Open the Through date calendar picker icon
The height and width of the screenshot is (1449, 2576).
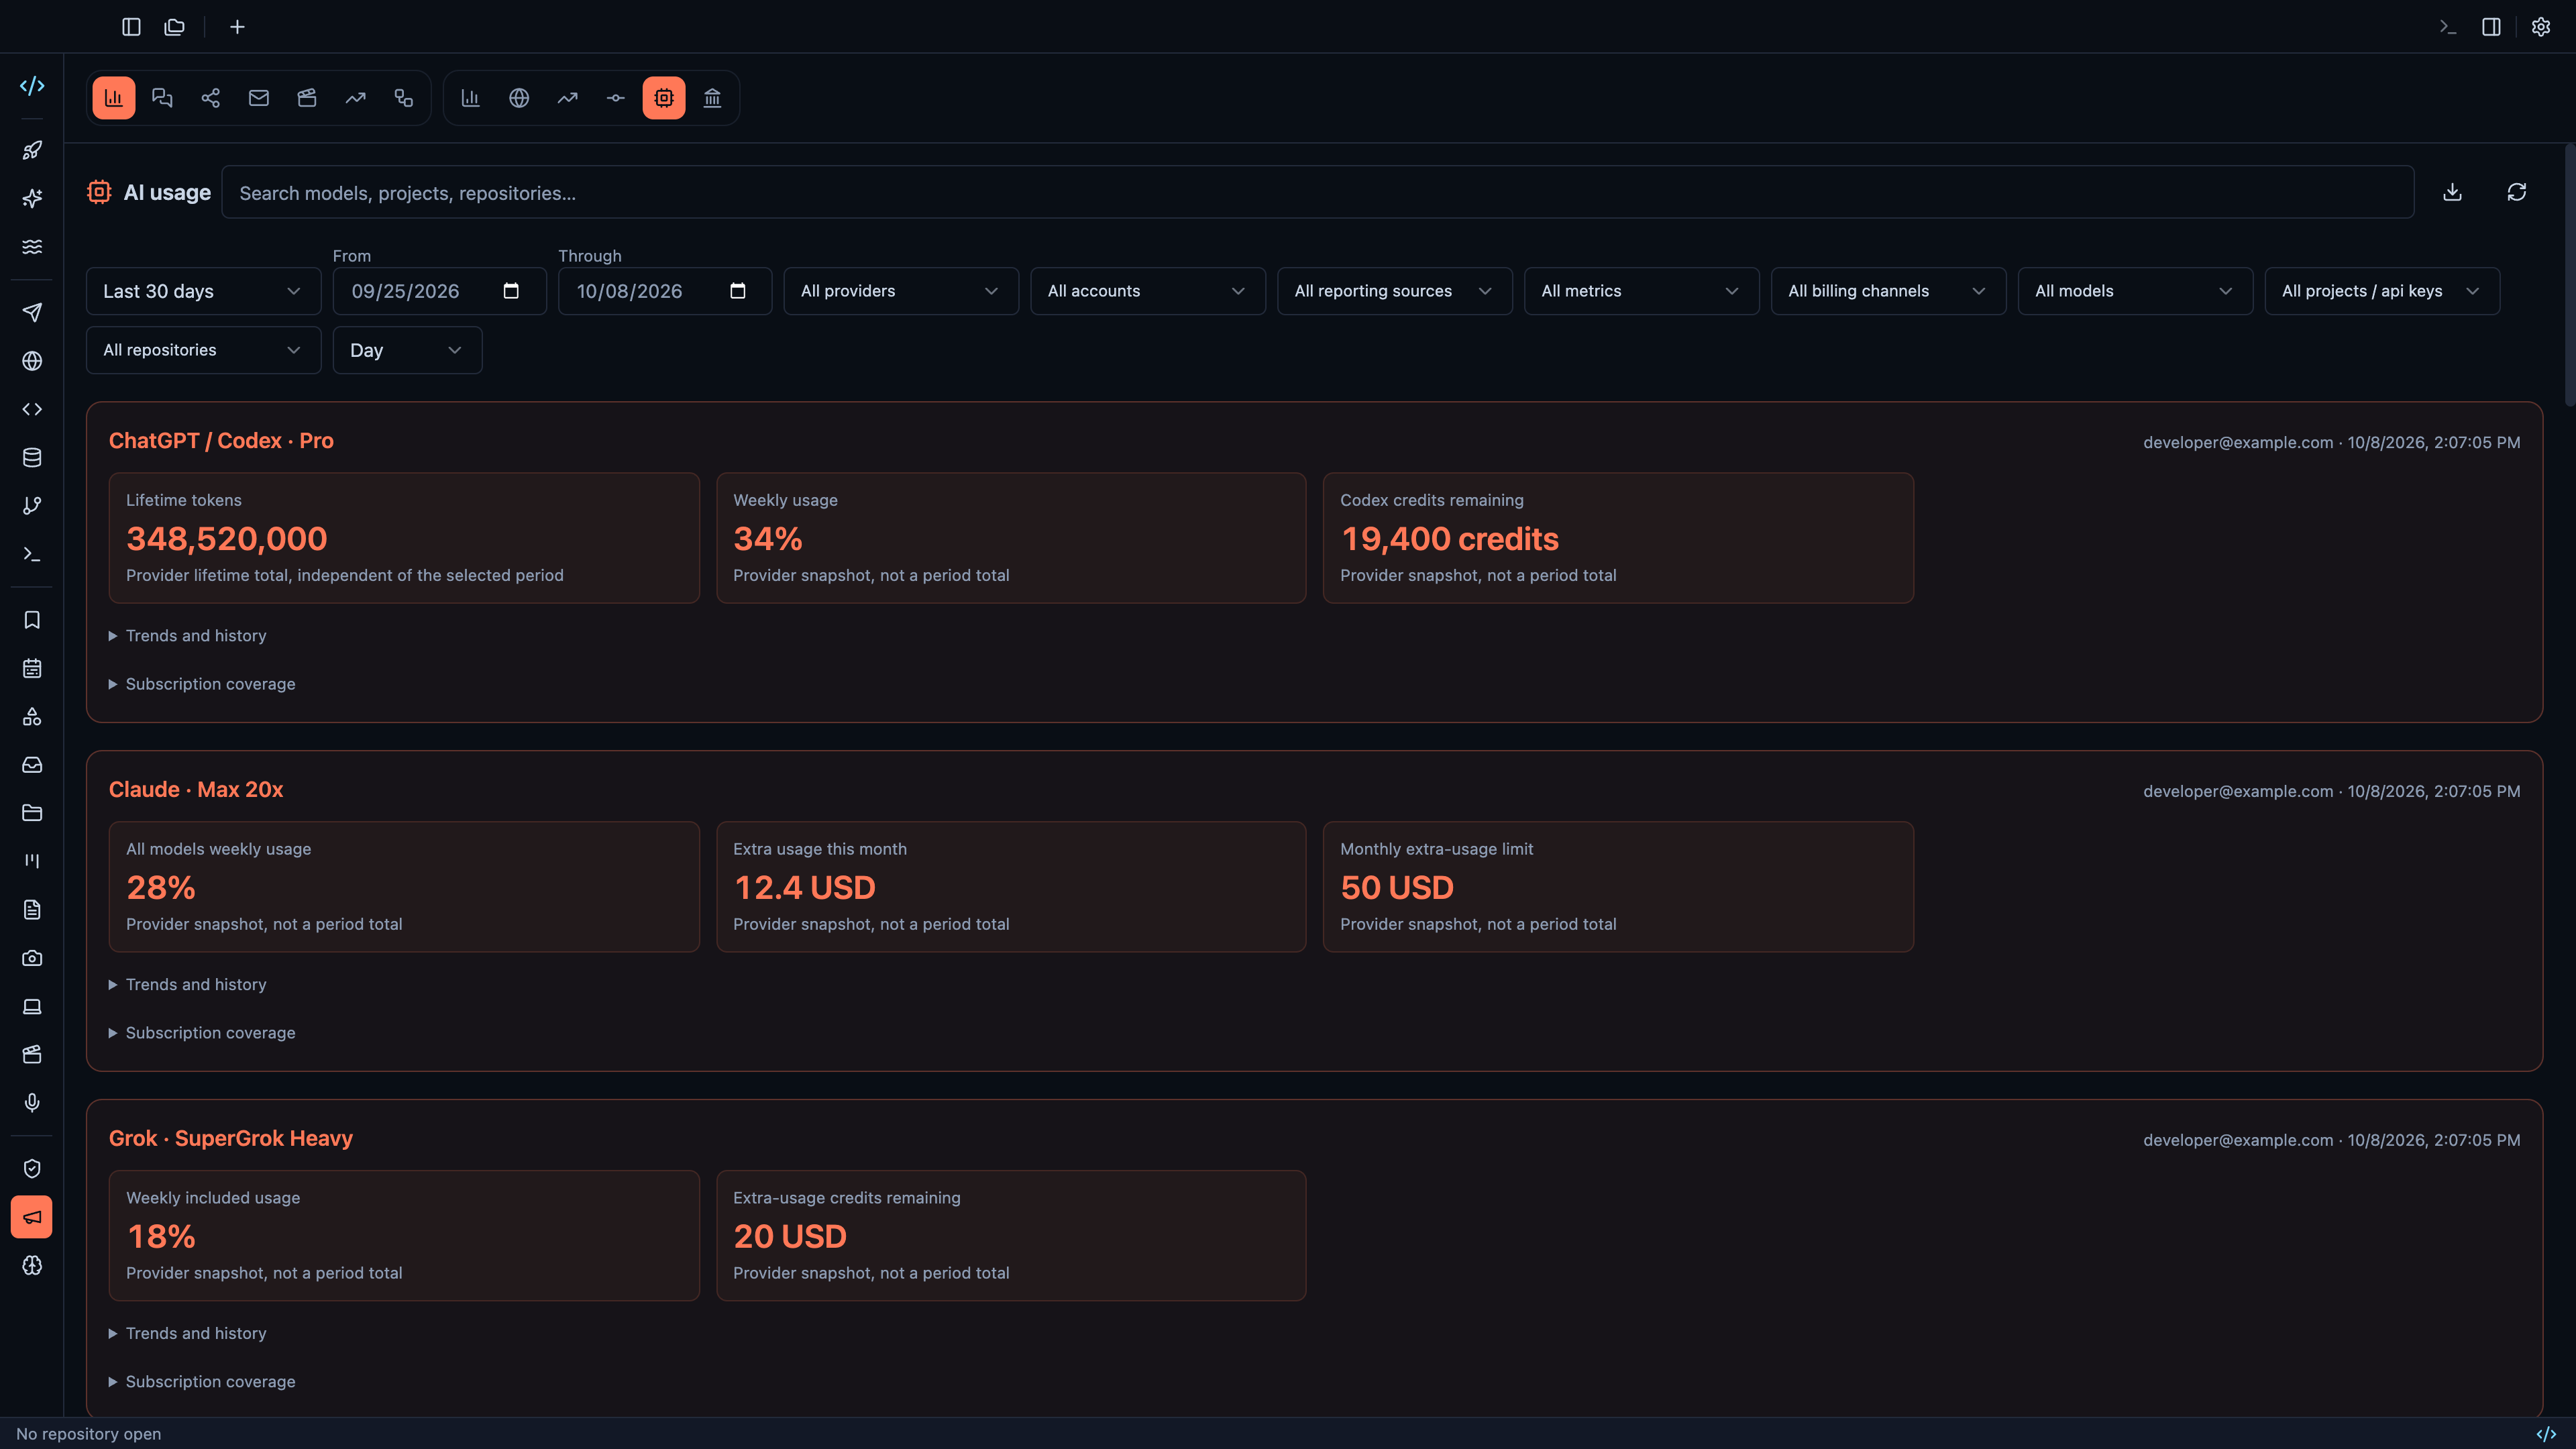(738, 291)
